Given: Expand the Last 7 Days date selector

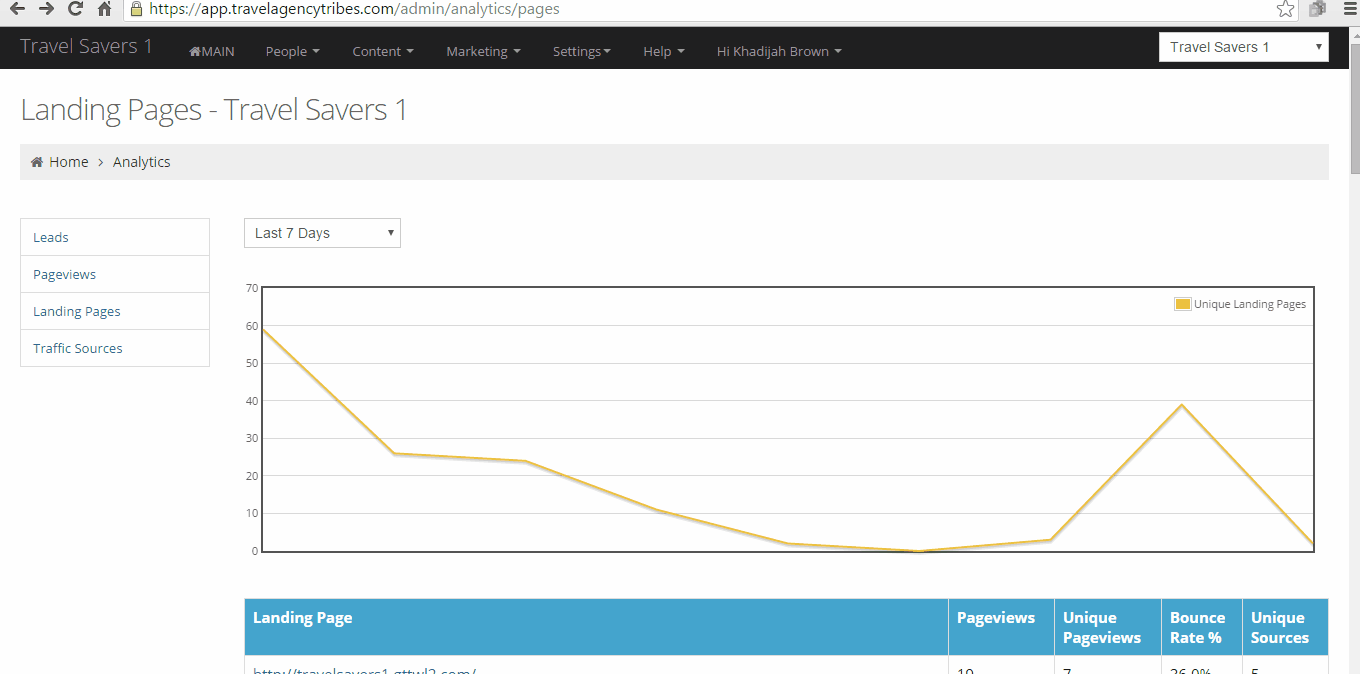Looking at the screenshot, I should (x=322, y=233).
